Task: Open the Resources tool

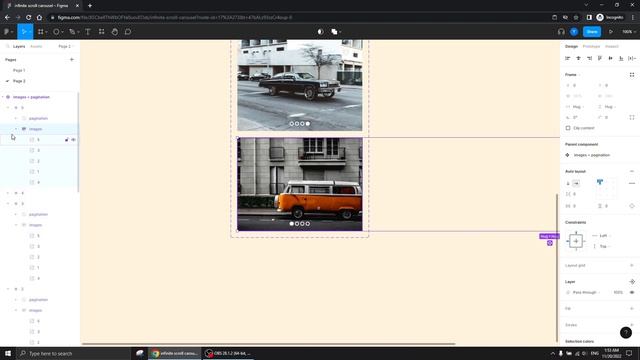Action: 101,31
